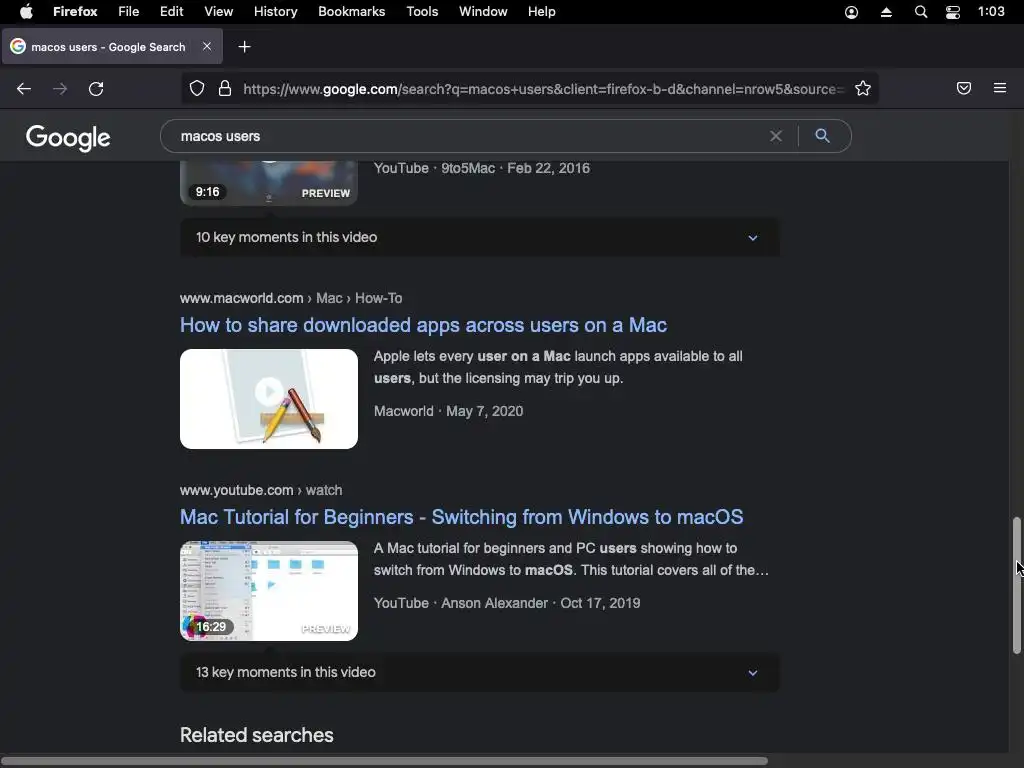Click the vertical page scrollbar thumb
The width and height of the screenshot is (1024, 768).
[x=1016, y=585]
